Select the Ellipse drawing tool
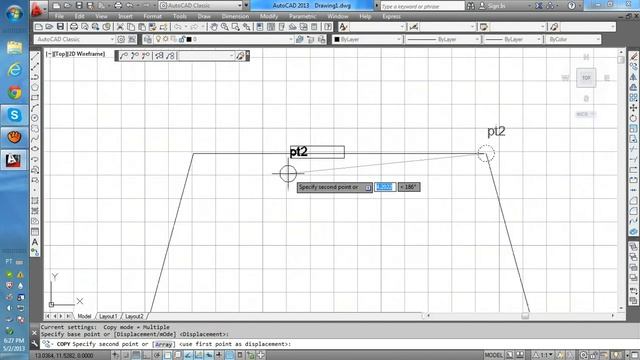640x360 pixels. coord(35,149)
